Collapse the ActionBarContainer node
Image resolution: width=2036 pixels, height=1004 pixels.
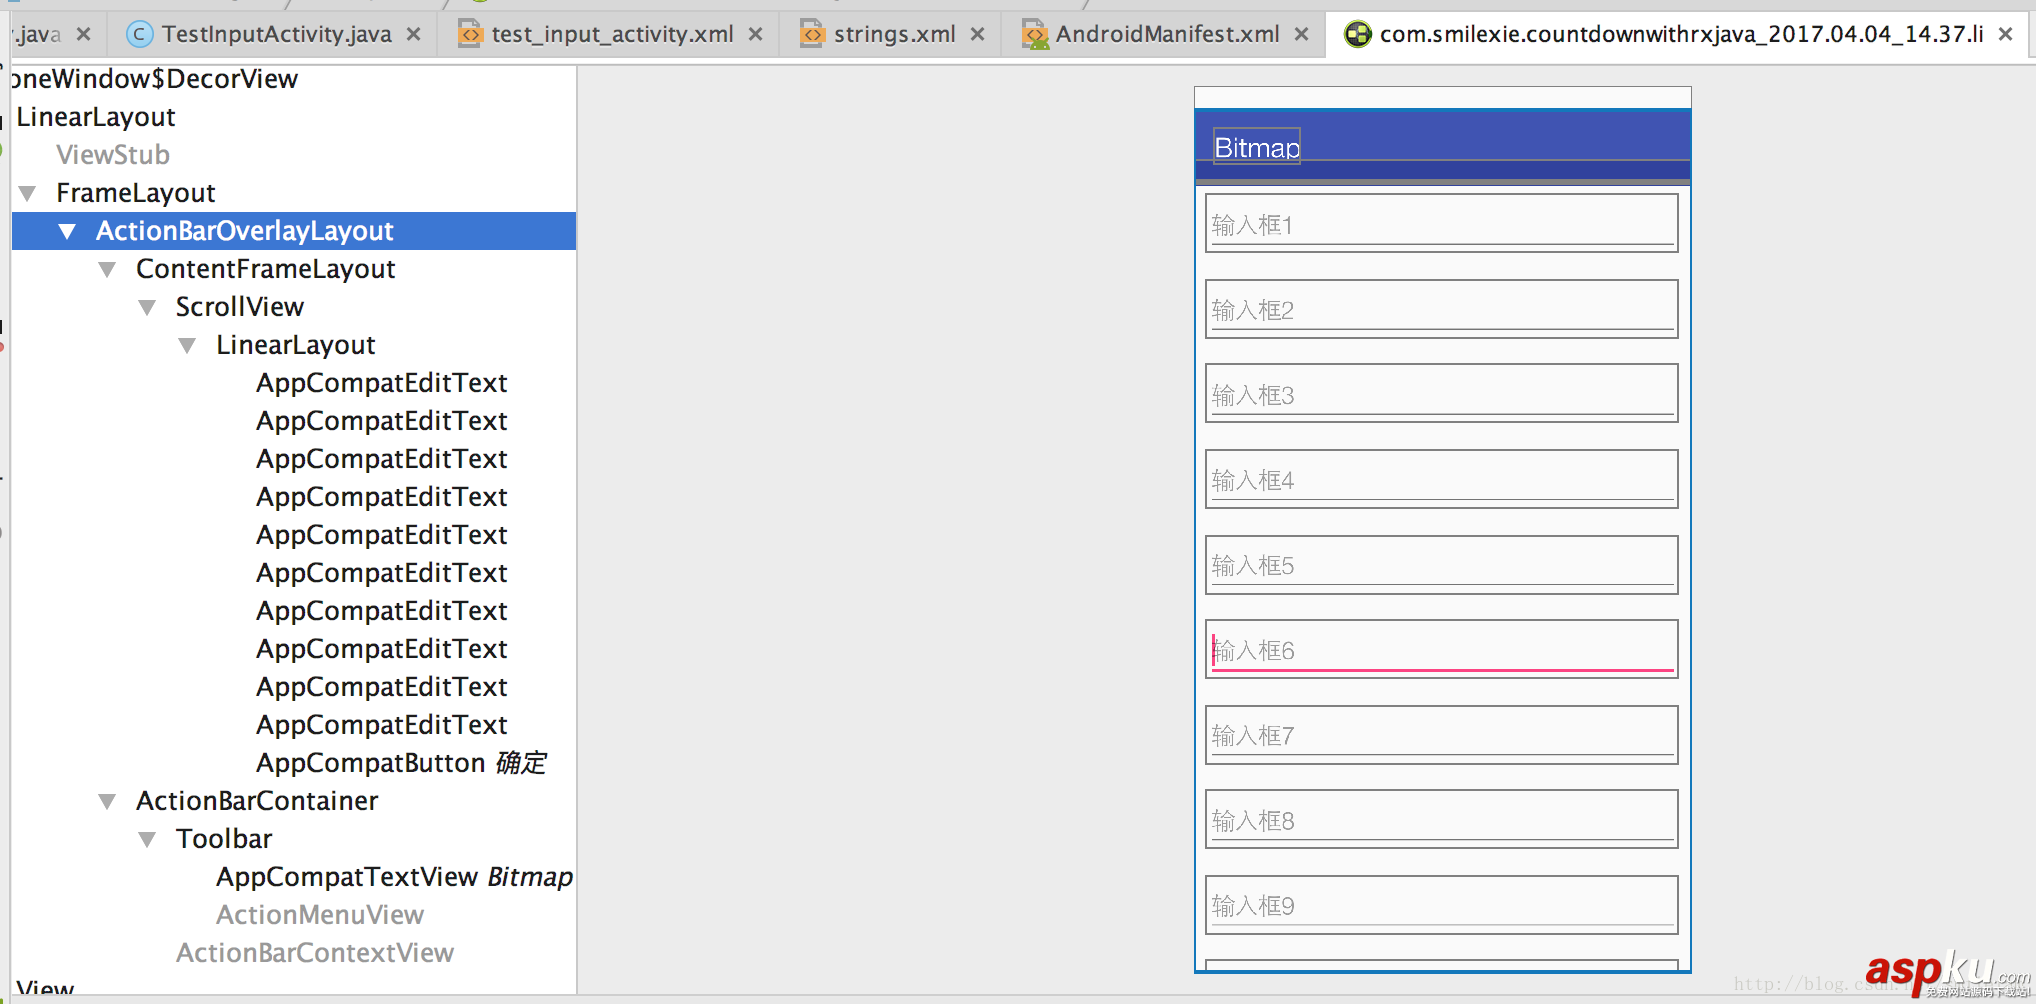point(108,801)
